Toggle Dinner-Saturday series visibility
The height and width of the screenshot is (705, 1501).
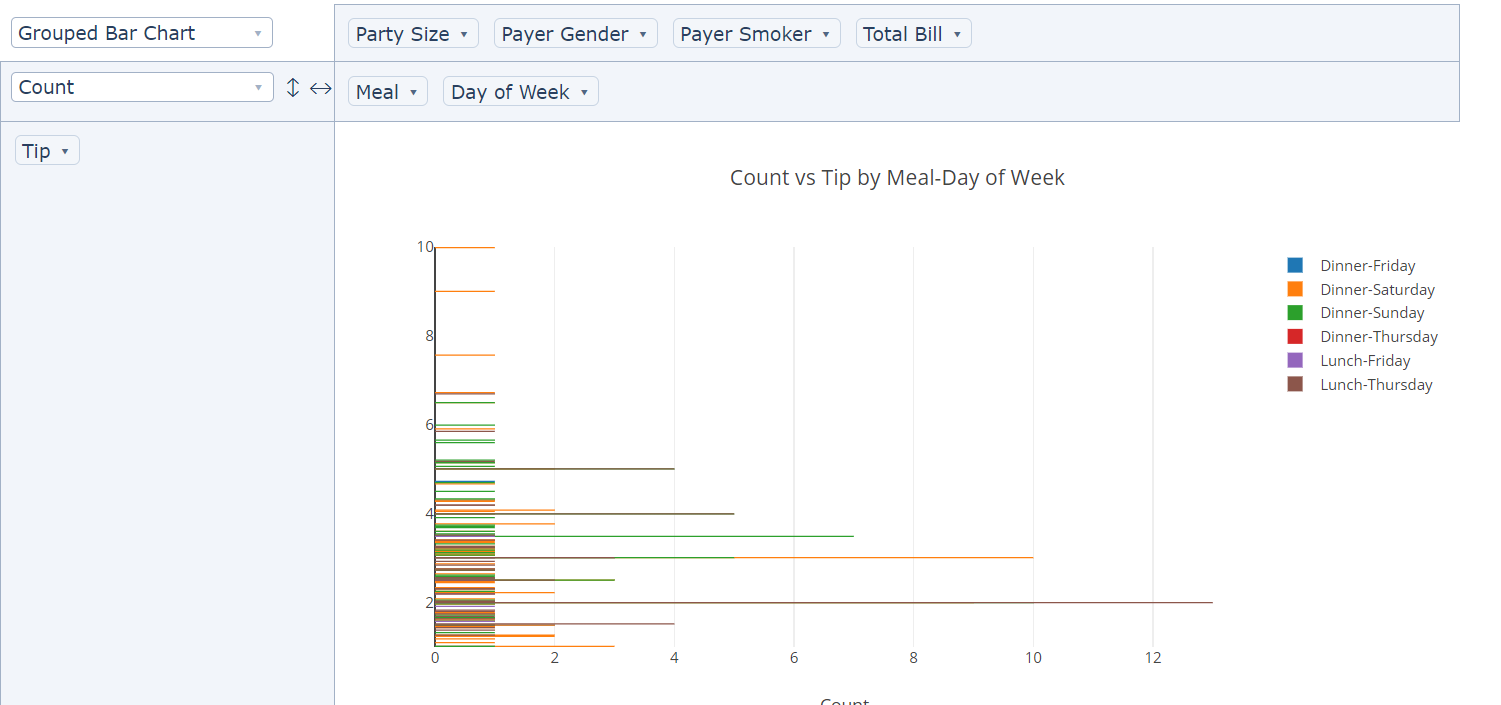coord(1376,290)
